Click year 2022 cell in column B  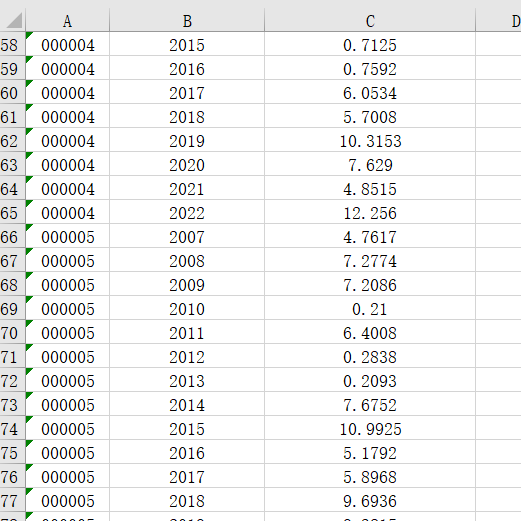tap(187, 213)
